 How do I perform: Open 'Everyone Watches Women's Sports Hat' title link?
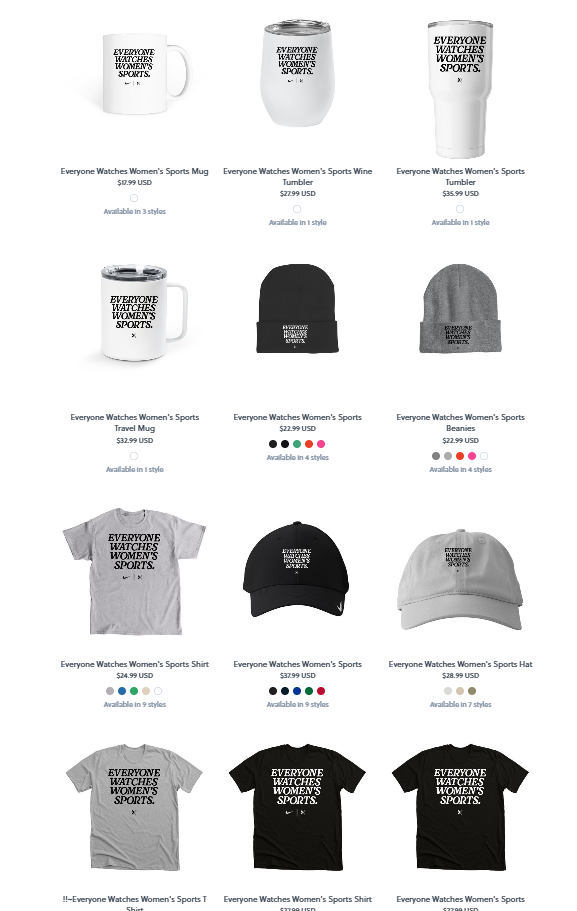(460, 664)
